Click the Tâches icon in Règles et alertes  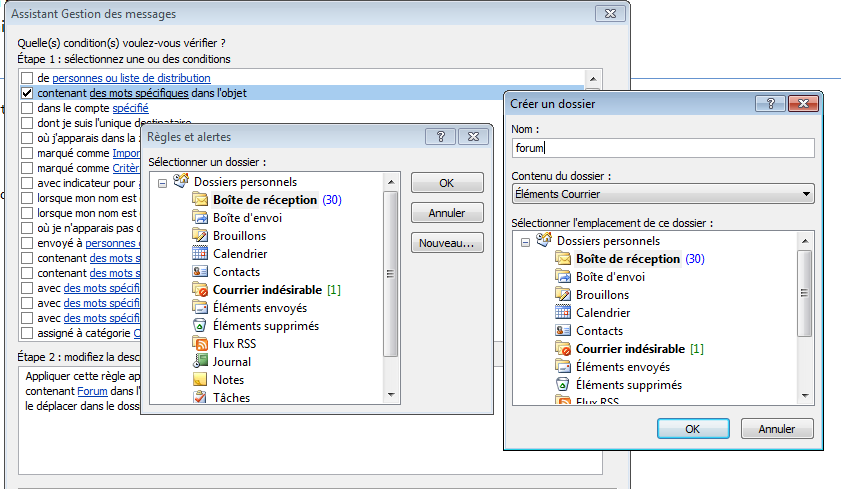[200, 397]
